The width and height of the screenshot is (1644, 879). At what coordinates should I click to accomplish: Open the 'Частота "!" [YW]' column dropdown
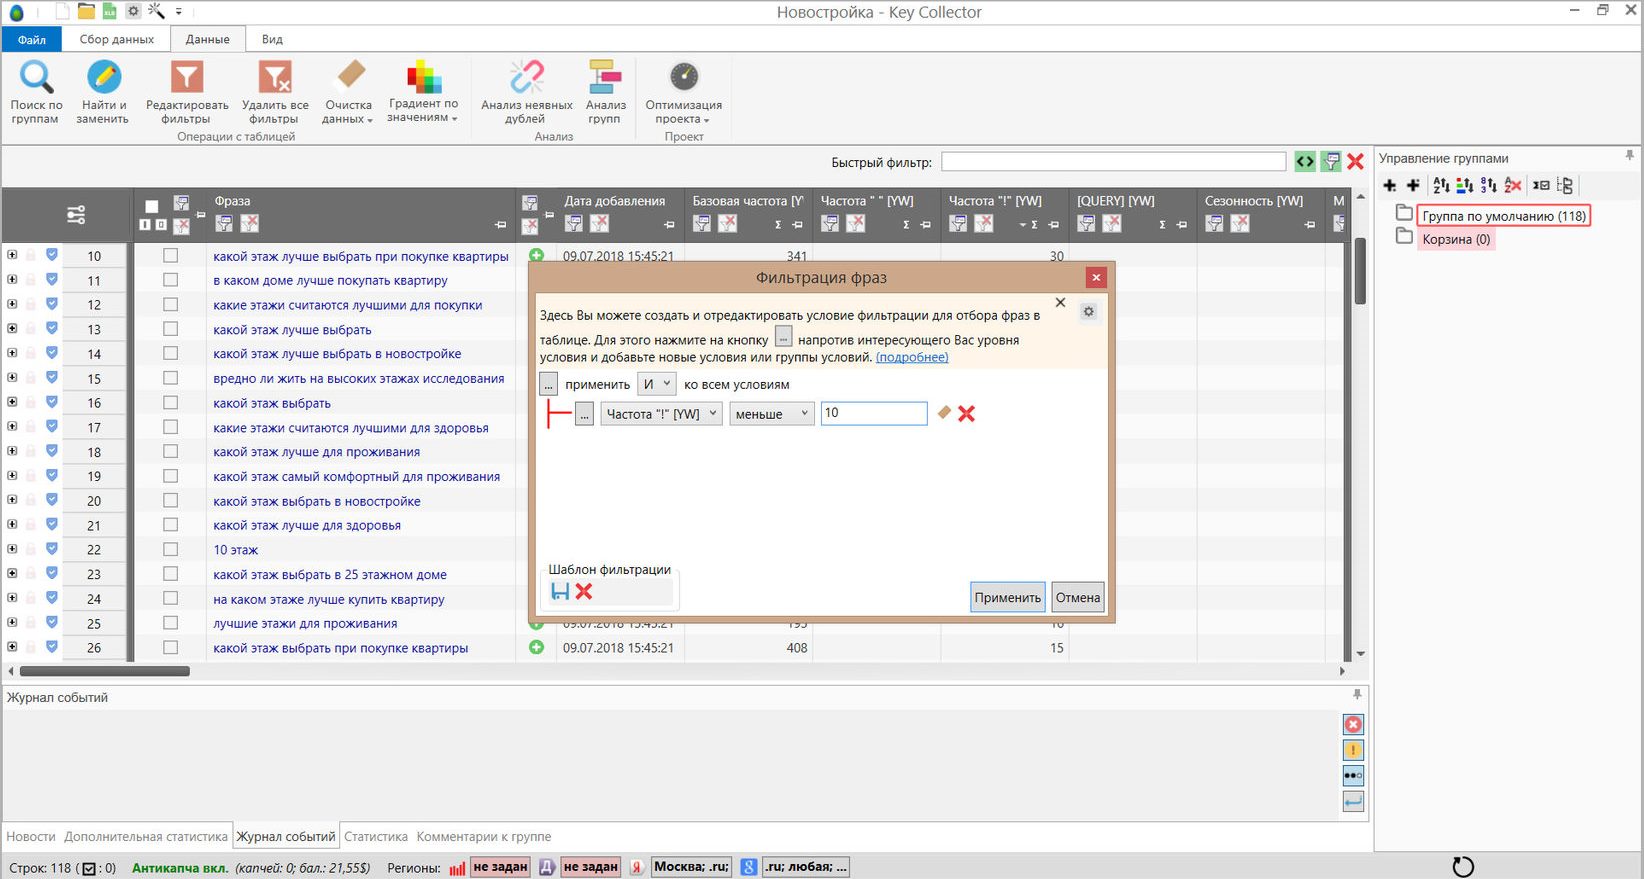pyautogui.click(x=660, y=414)
